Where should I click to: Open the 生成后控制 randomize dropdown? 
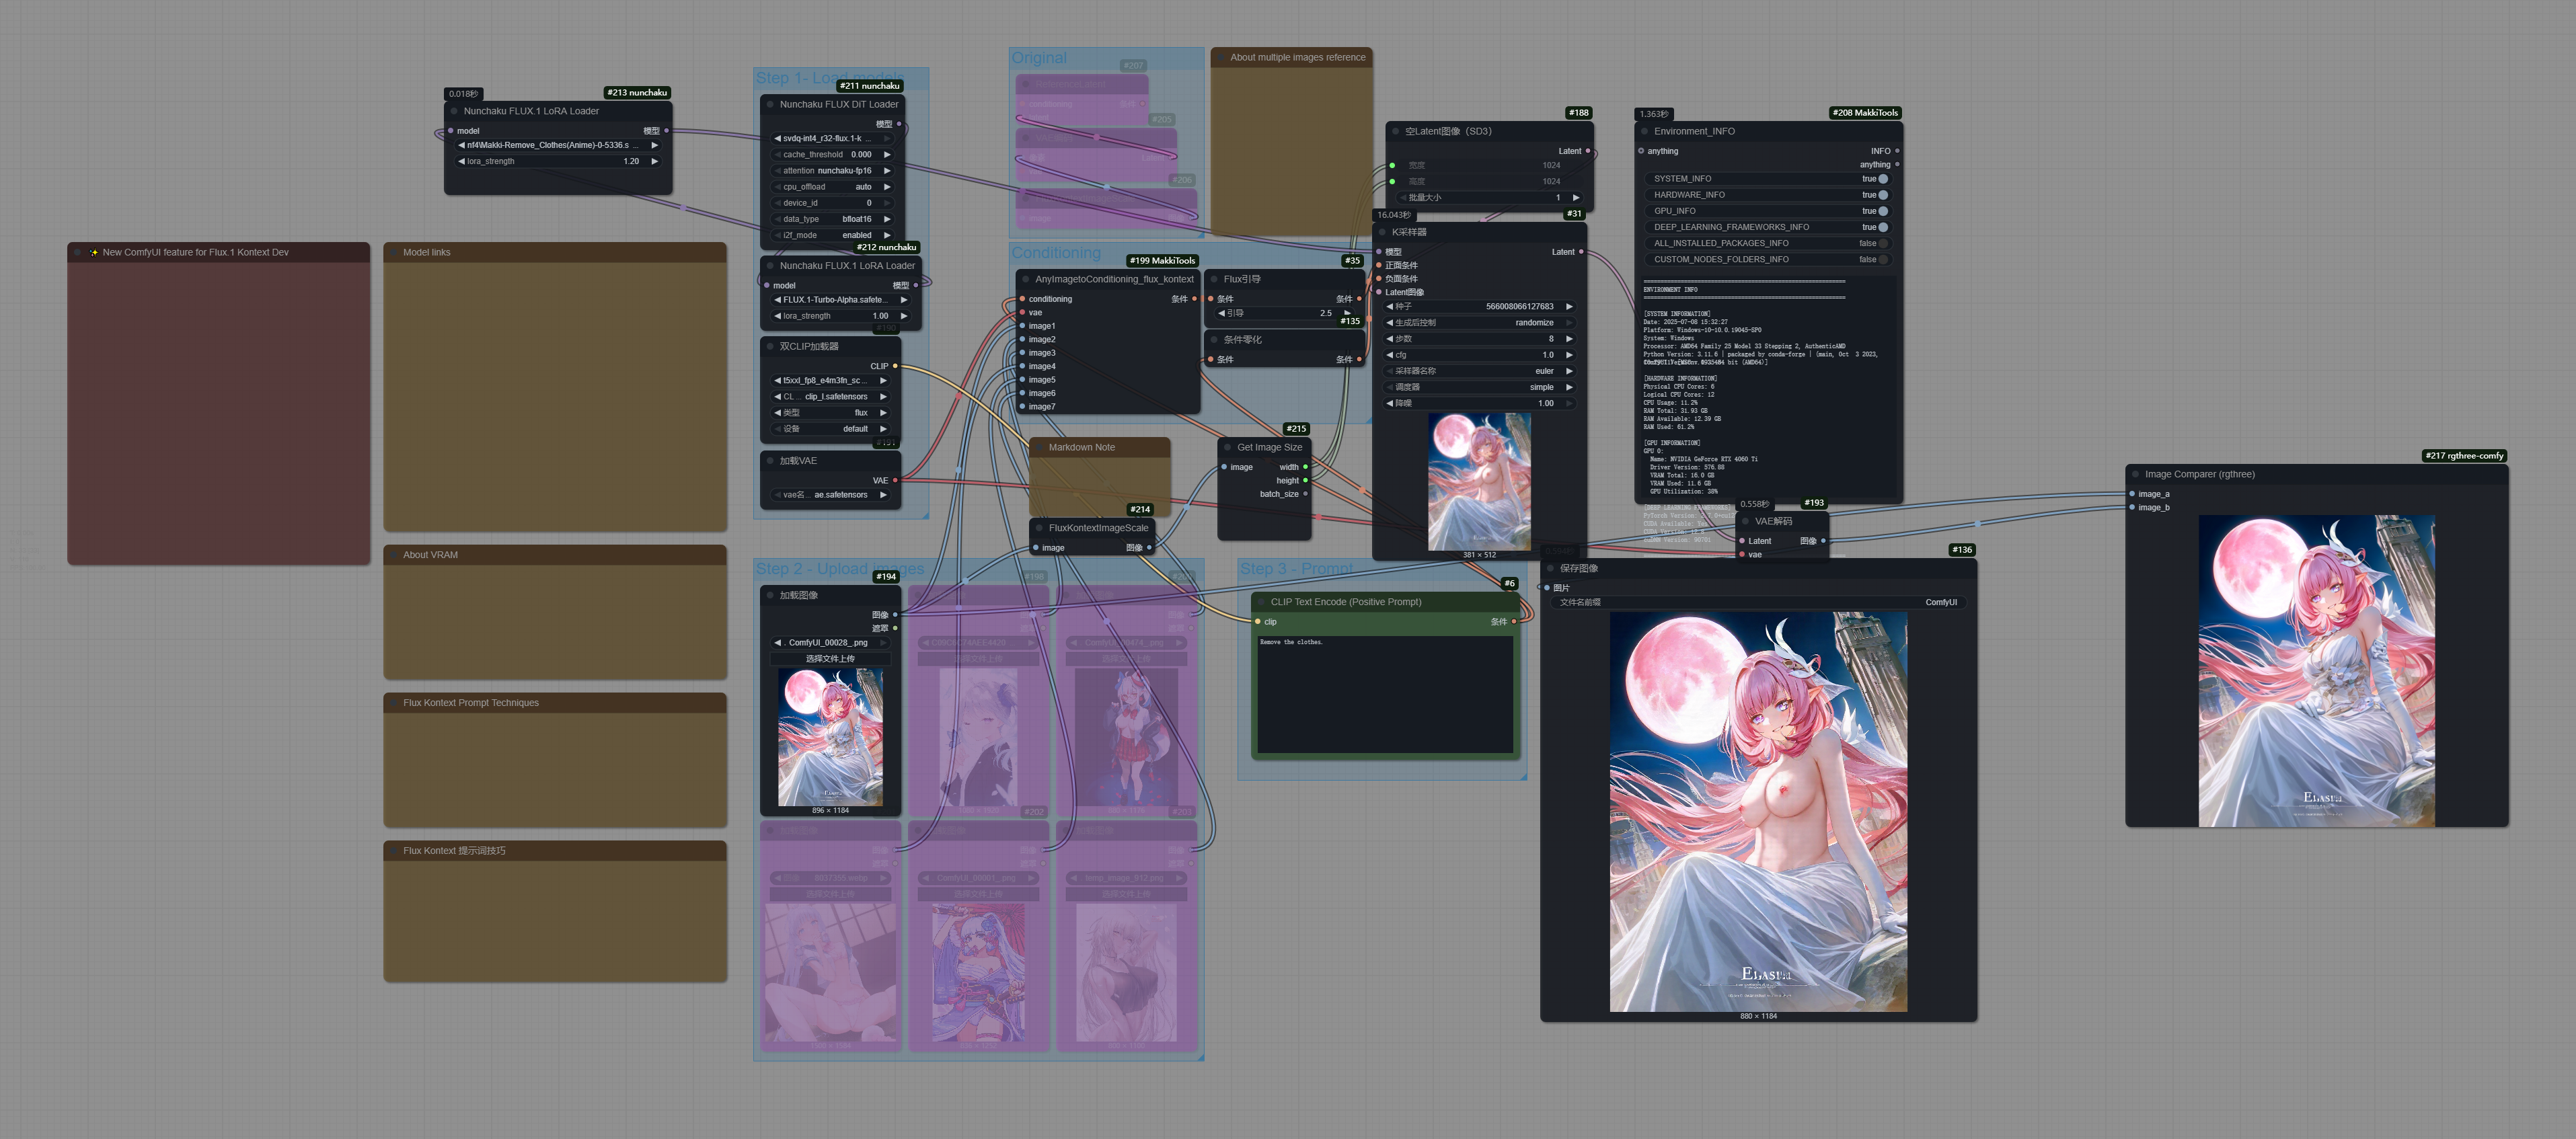coord(1479,323)
